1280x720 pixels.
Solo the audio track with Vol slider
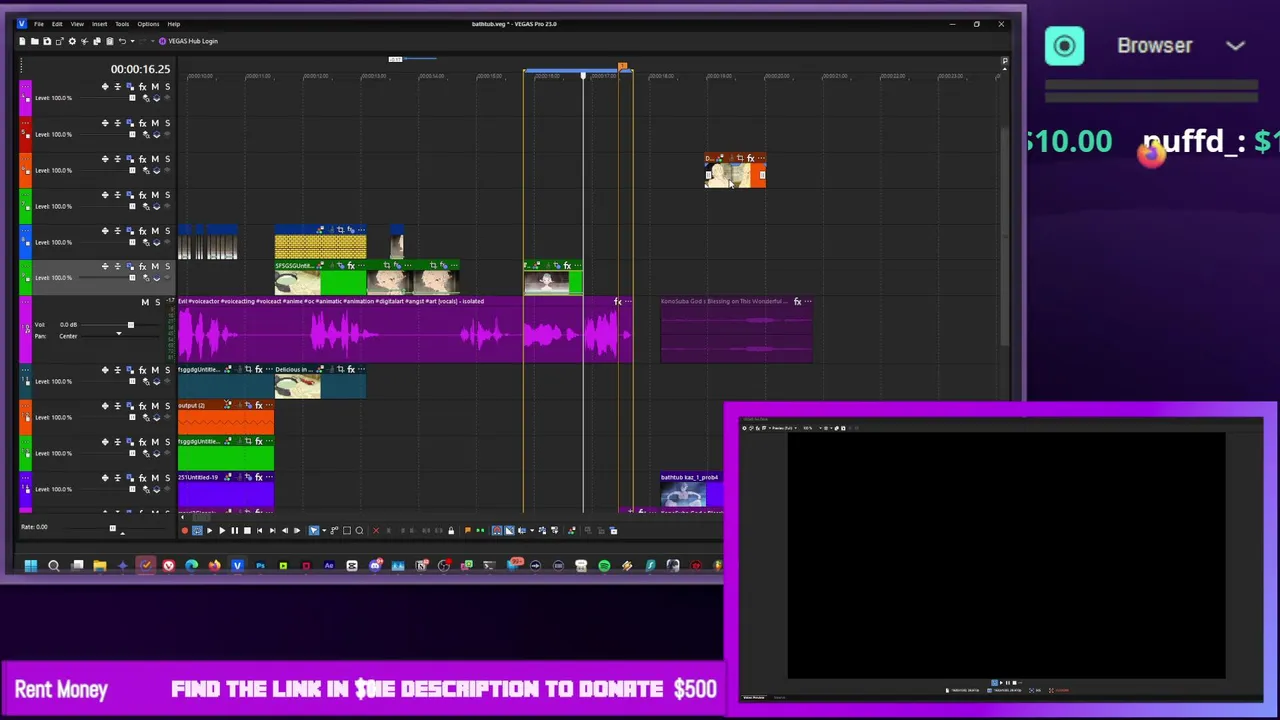(x=157, y=302)
